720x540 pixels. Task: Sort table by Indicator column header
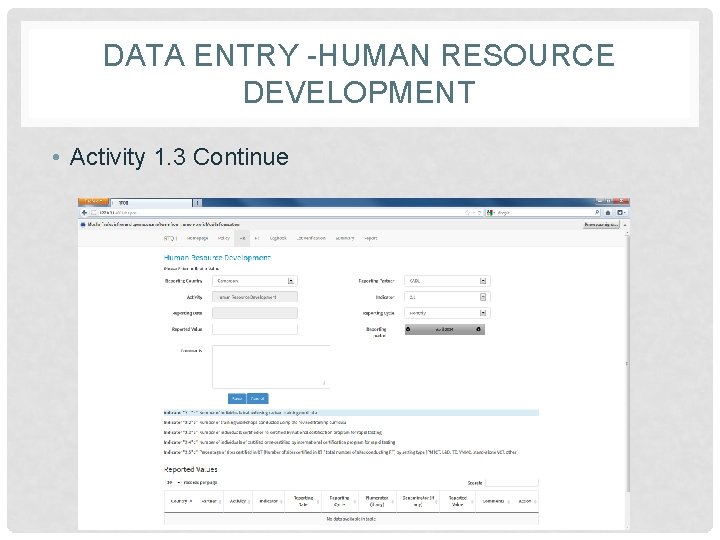(269, 501)
